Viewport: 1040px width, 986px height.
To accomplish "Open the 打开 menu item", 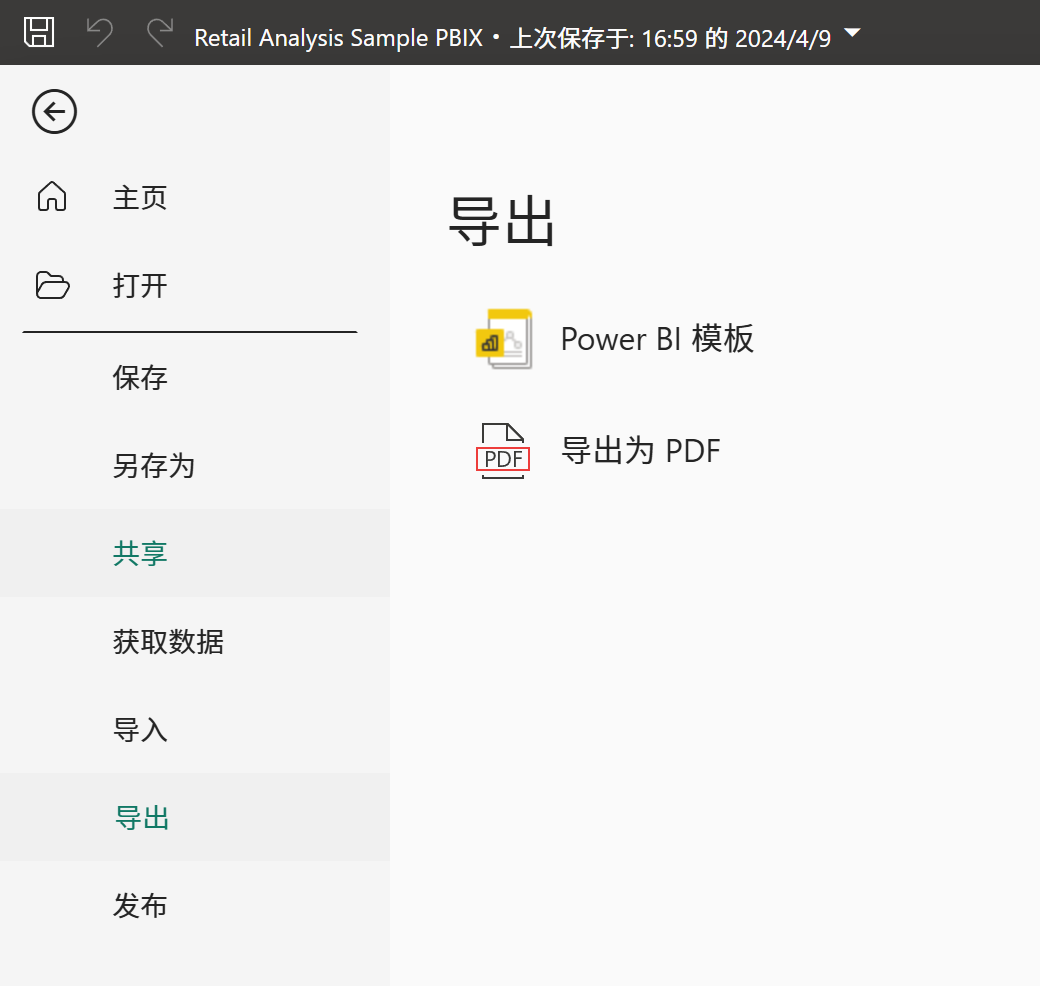I will [x=140, y=285].
